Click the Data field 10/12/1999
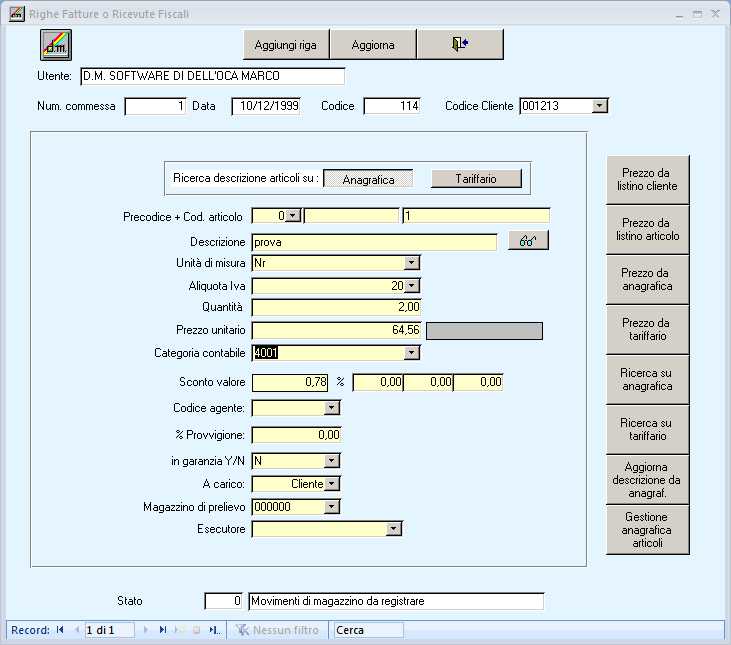731x645 pixels. [266, 106]
